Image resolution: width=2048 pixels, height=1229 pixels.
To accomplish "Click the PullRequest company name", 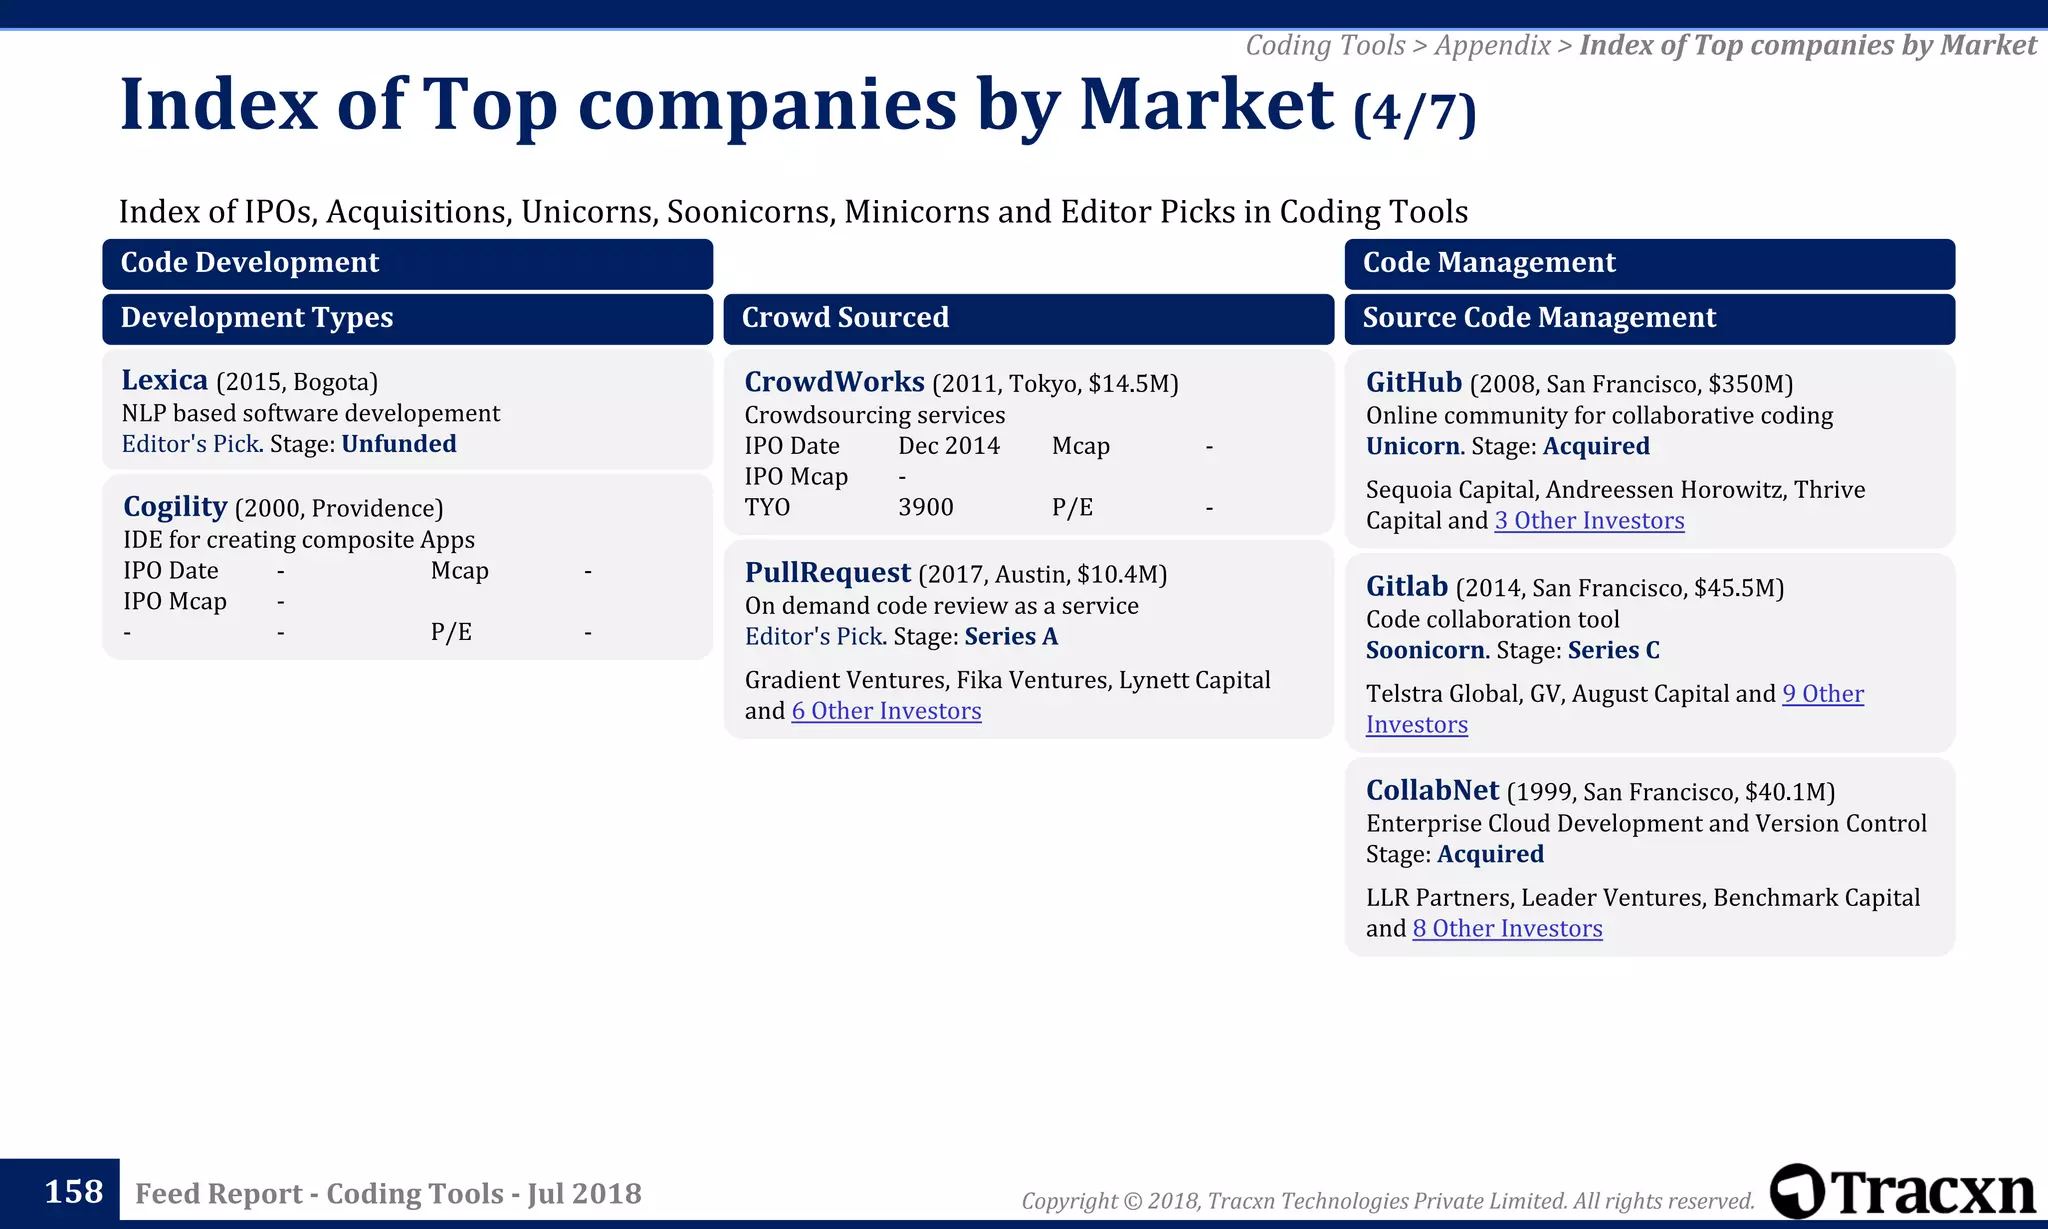I will pyautogui.click(x=828, y=572).
